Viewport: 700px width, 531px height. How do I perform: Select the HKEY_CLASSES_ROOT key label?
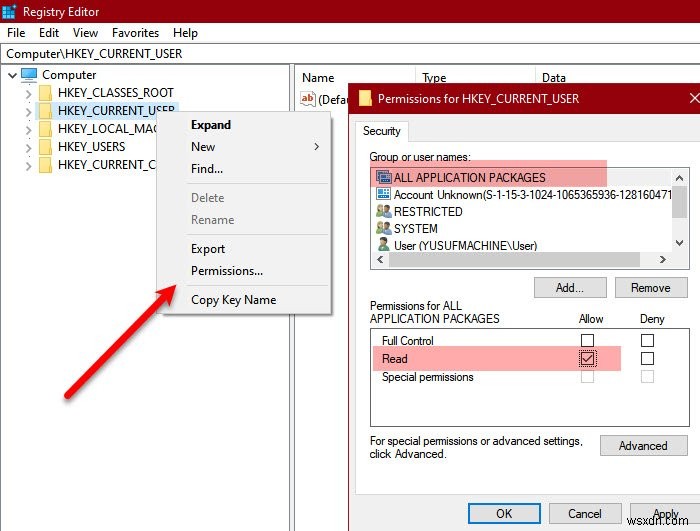tap(116, 93)
